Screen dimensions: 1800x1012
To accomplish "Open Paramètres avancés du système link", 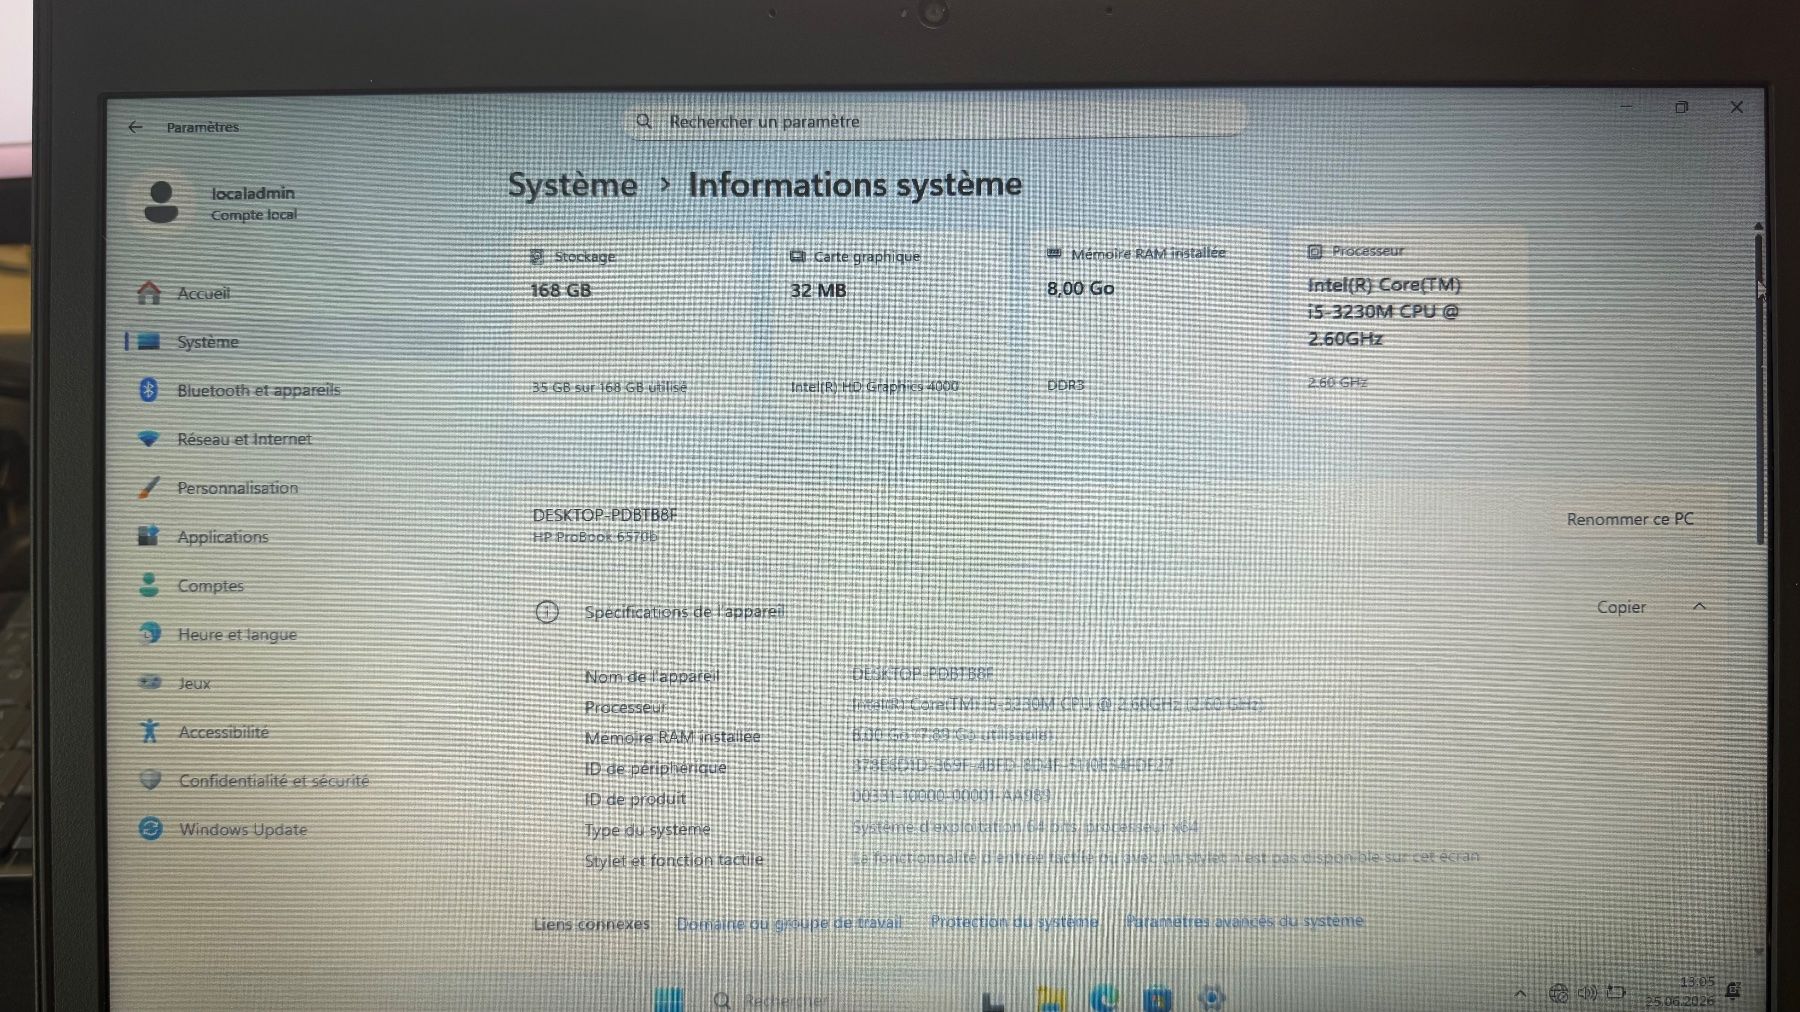I will pos(1244,920).
